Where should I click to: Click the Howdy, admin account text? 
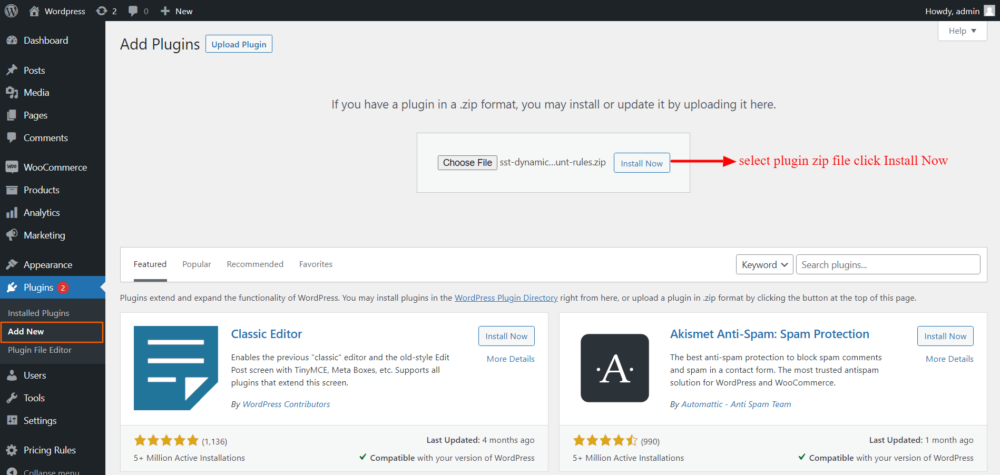pyautogui.click(x=952, y=11)
